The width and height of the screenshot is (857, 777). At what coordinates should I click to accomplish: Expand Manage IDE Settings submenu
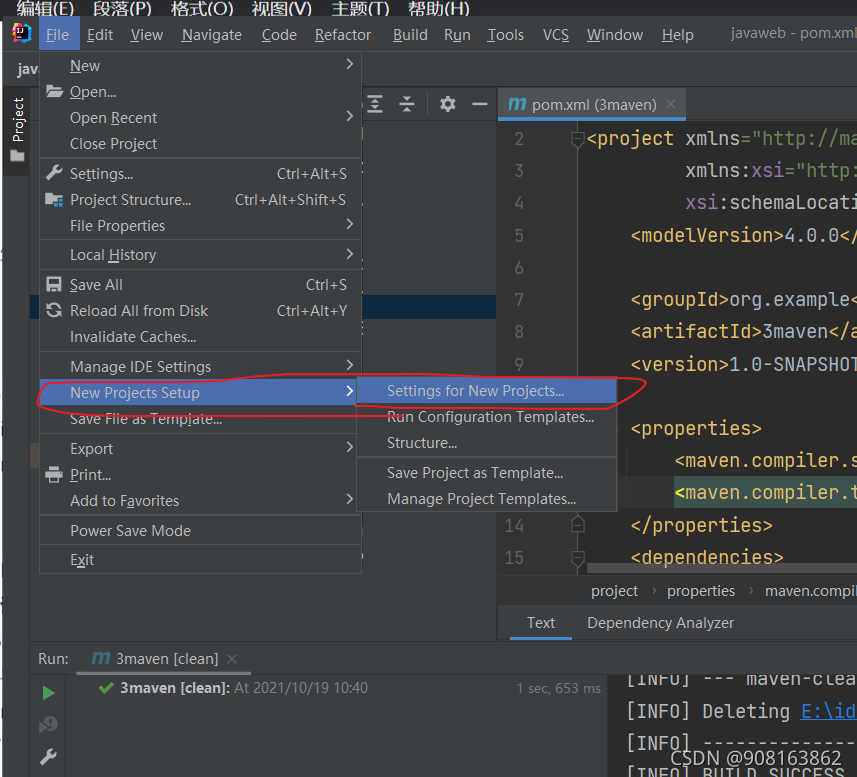click(x=350, y=365)
